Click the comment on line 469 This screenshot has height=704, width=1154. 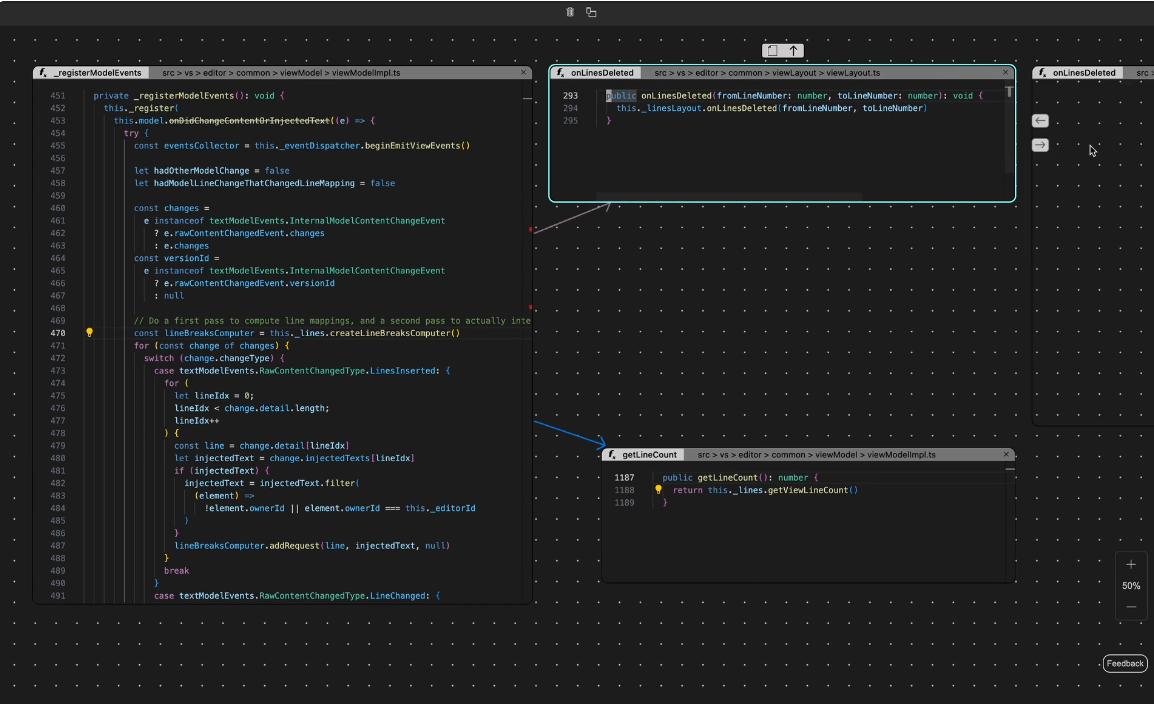coord(332,321)
